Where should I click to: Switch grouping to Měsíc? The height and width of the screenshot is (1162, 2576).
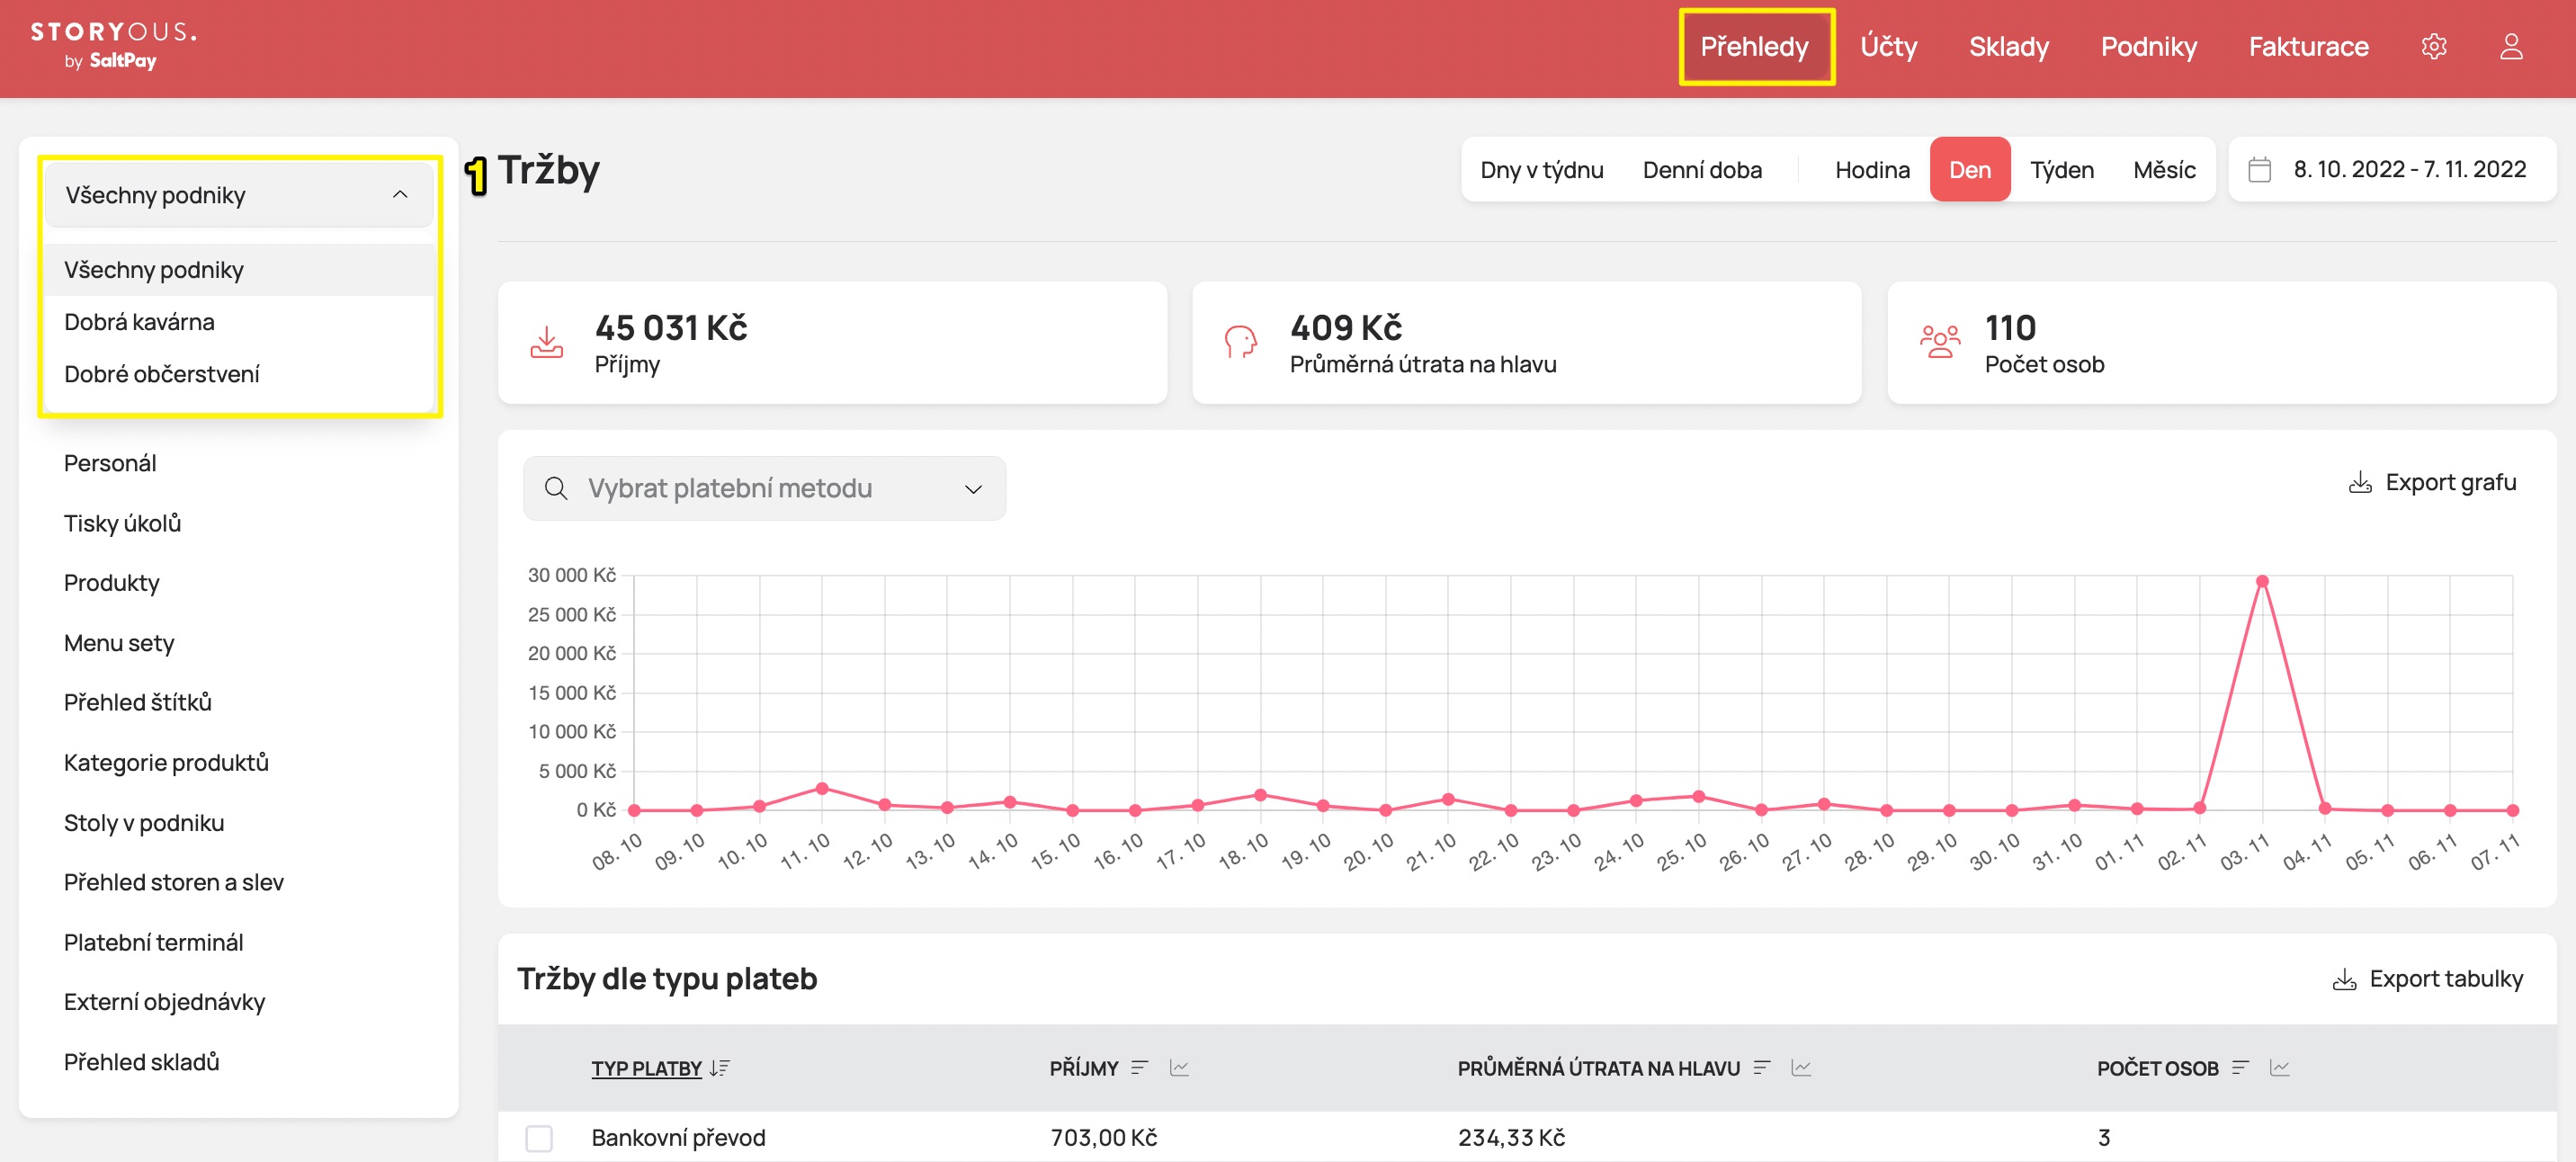click(x=2164, y=170)
